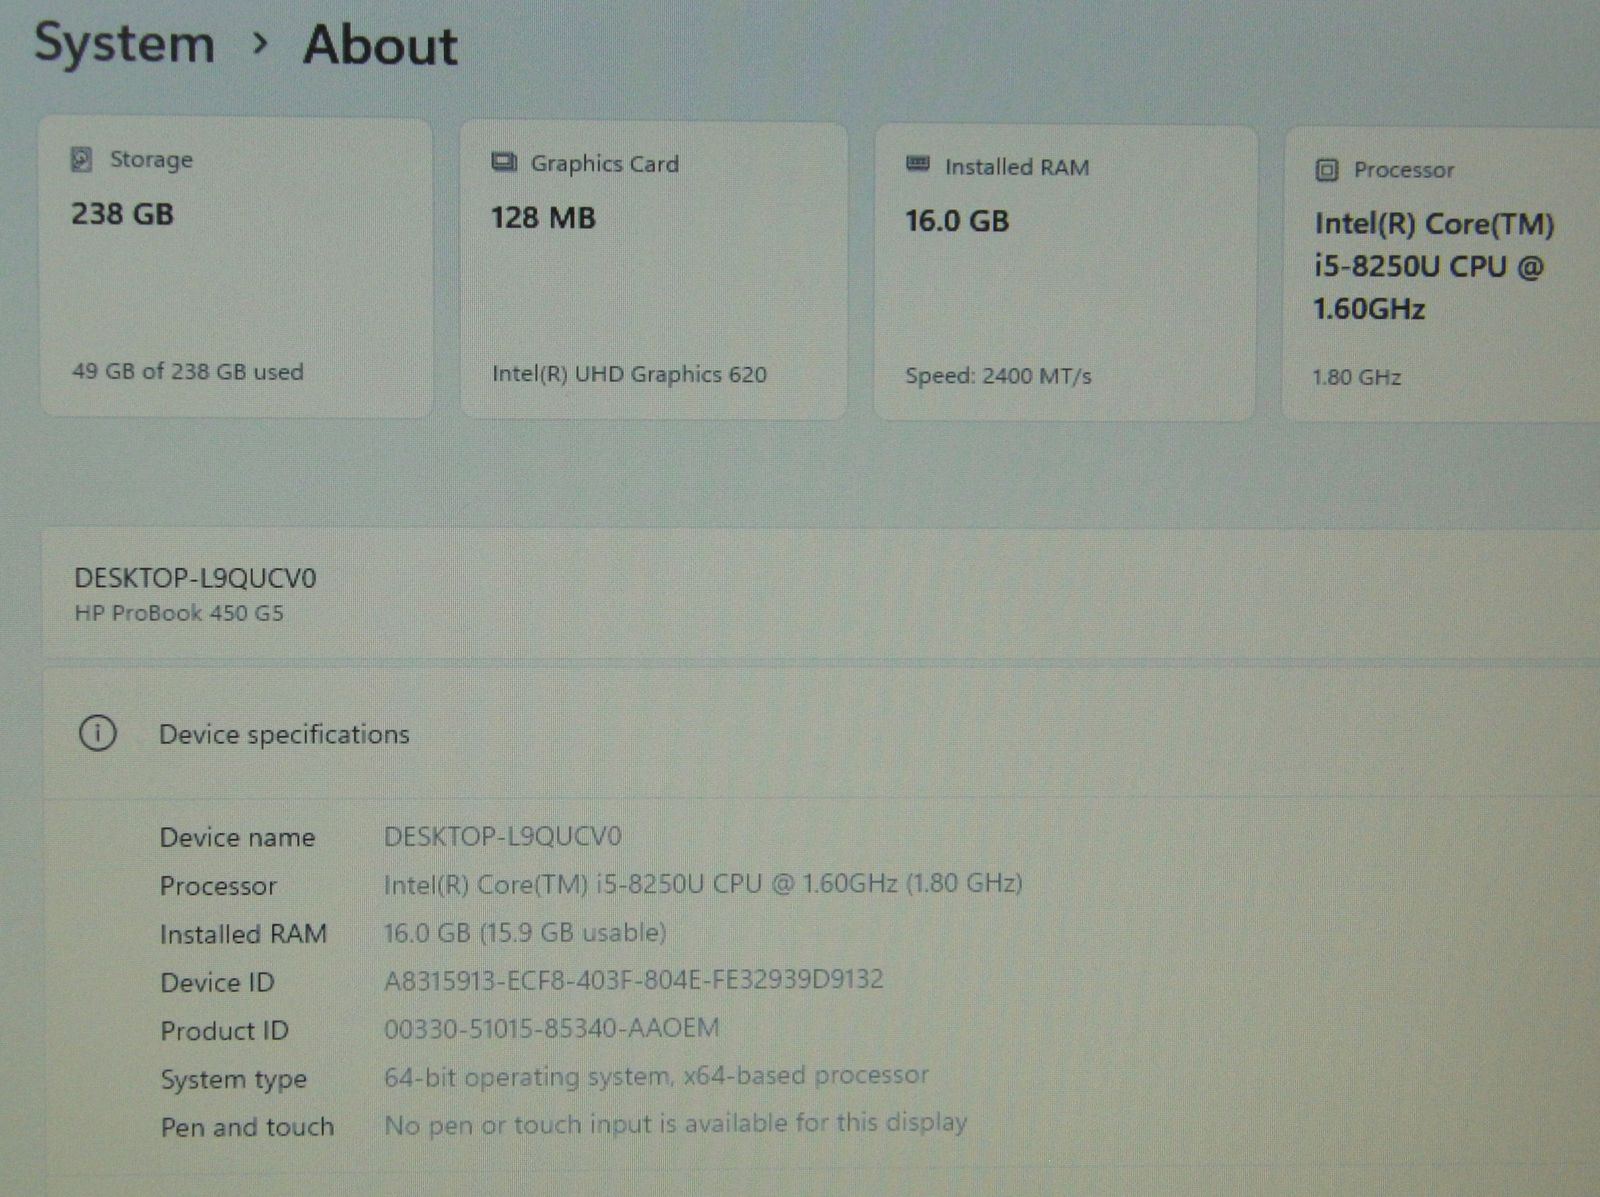Click the Intel(R) UHD Graphics 620 label
The width and height of the screenshot is (1600, 1197).
pyautogui.click(x=629, y=375)
